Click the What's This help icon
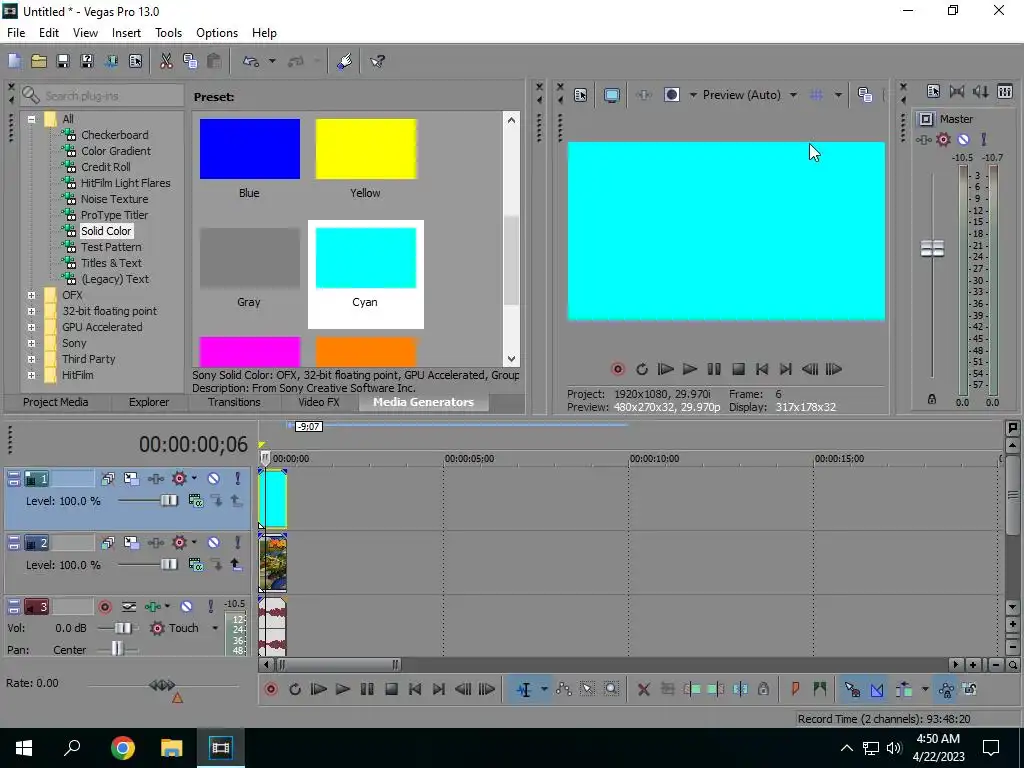 tap(377, 61)
